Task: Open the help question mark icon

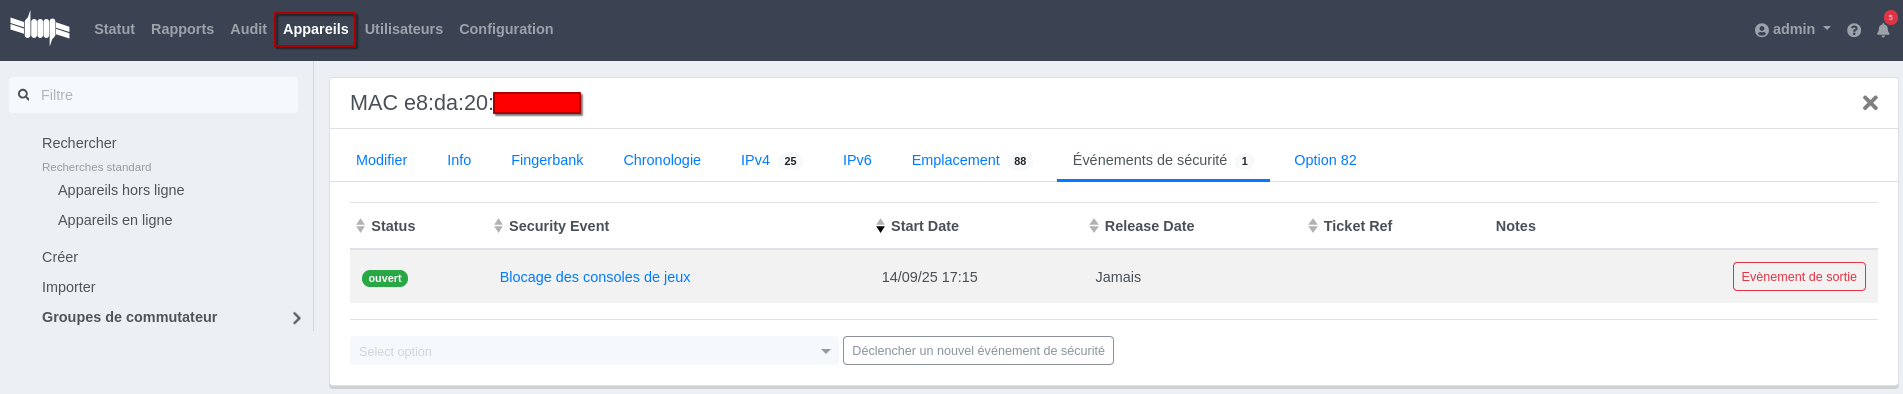Action: click(x=1854, y=30)
